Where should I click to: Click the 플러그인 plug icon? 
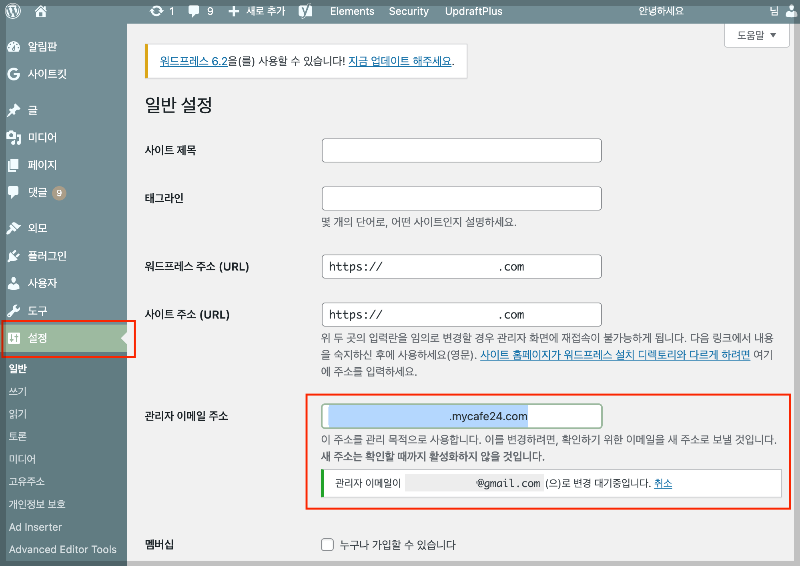tap(13, 256)
